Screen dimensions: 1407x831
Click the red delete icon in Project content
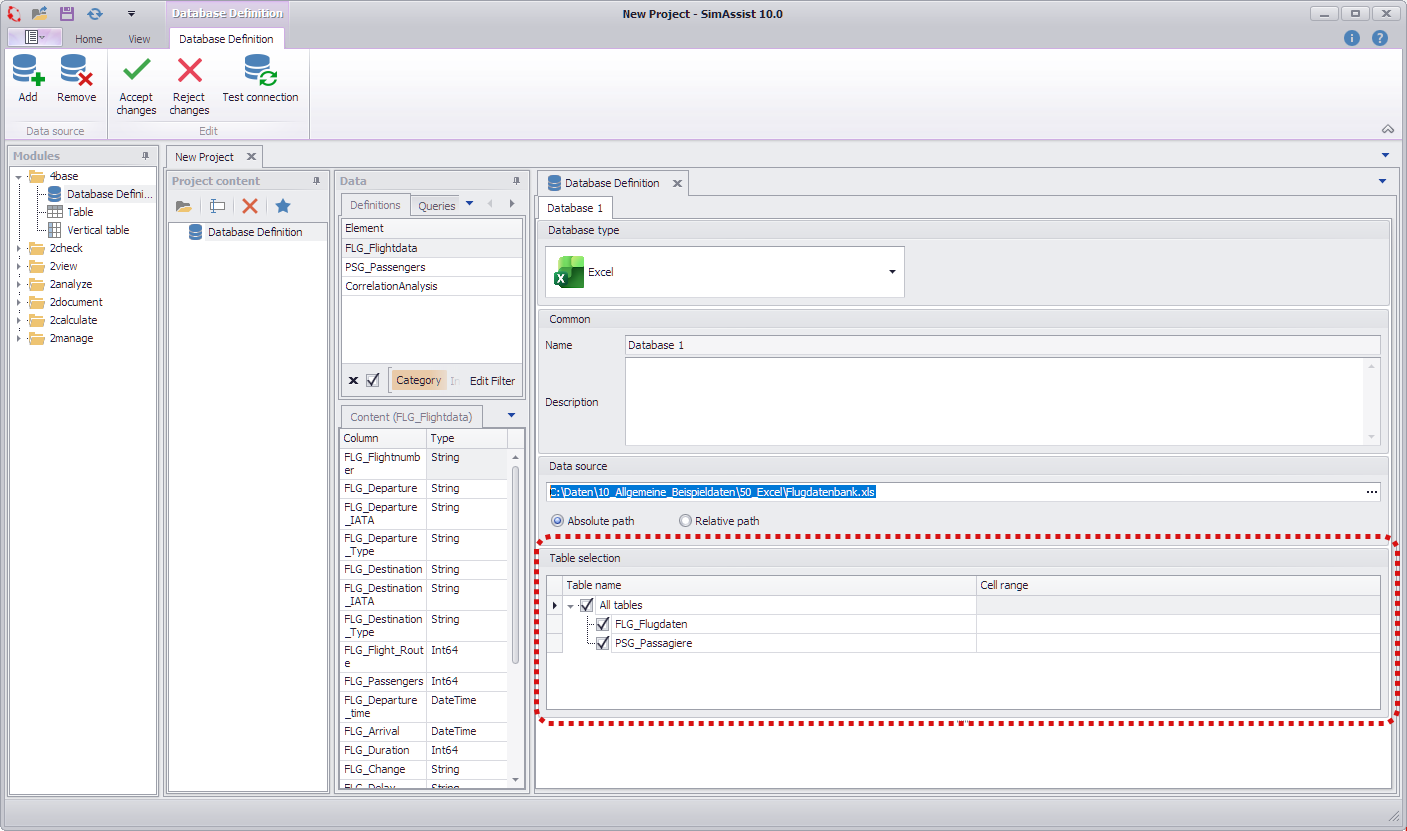click(x=250, y=206)
